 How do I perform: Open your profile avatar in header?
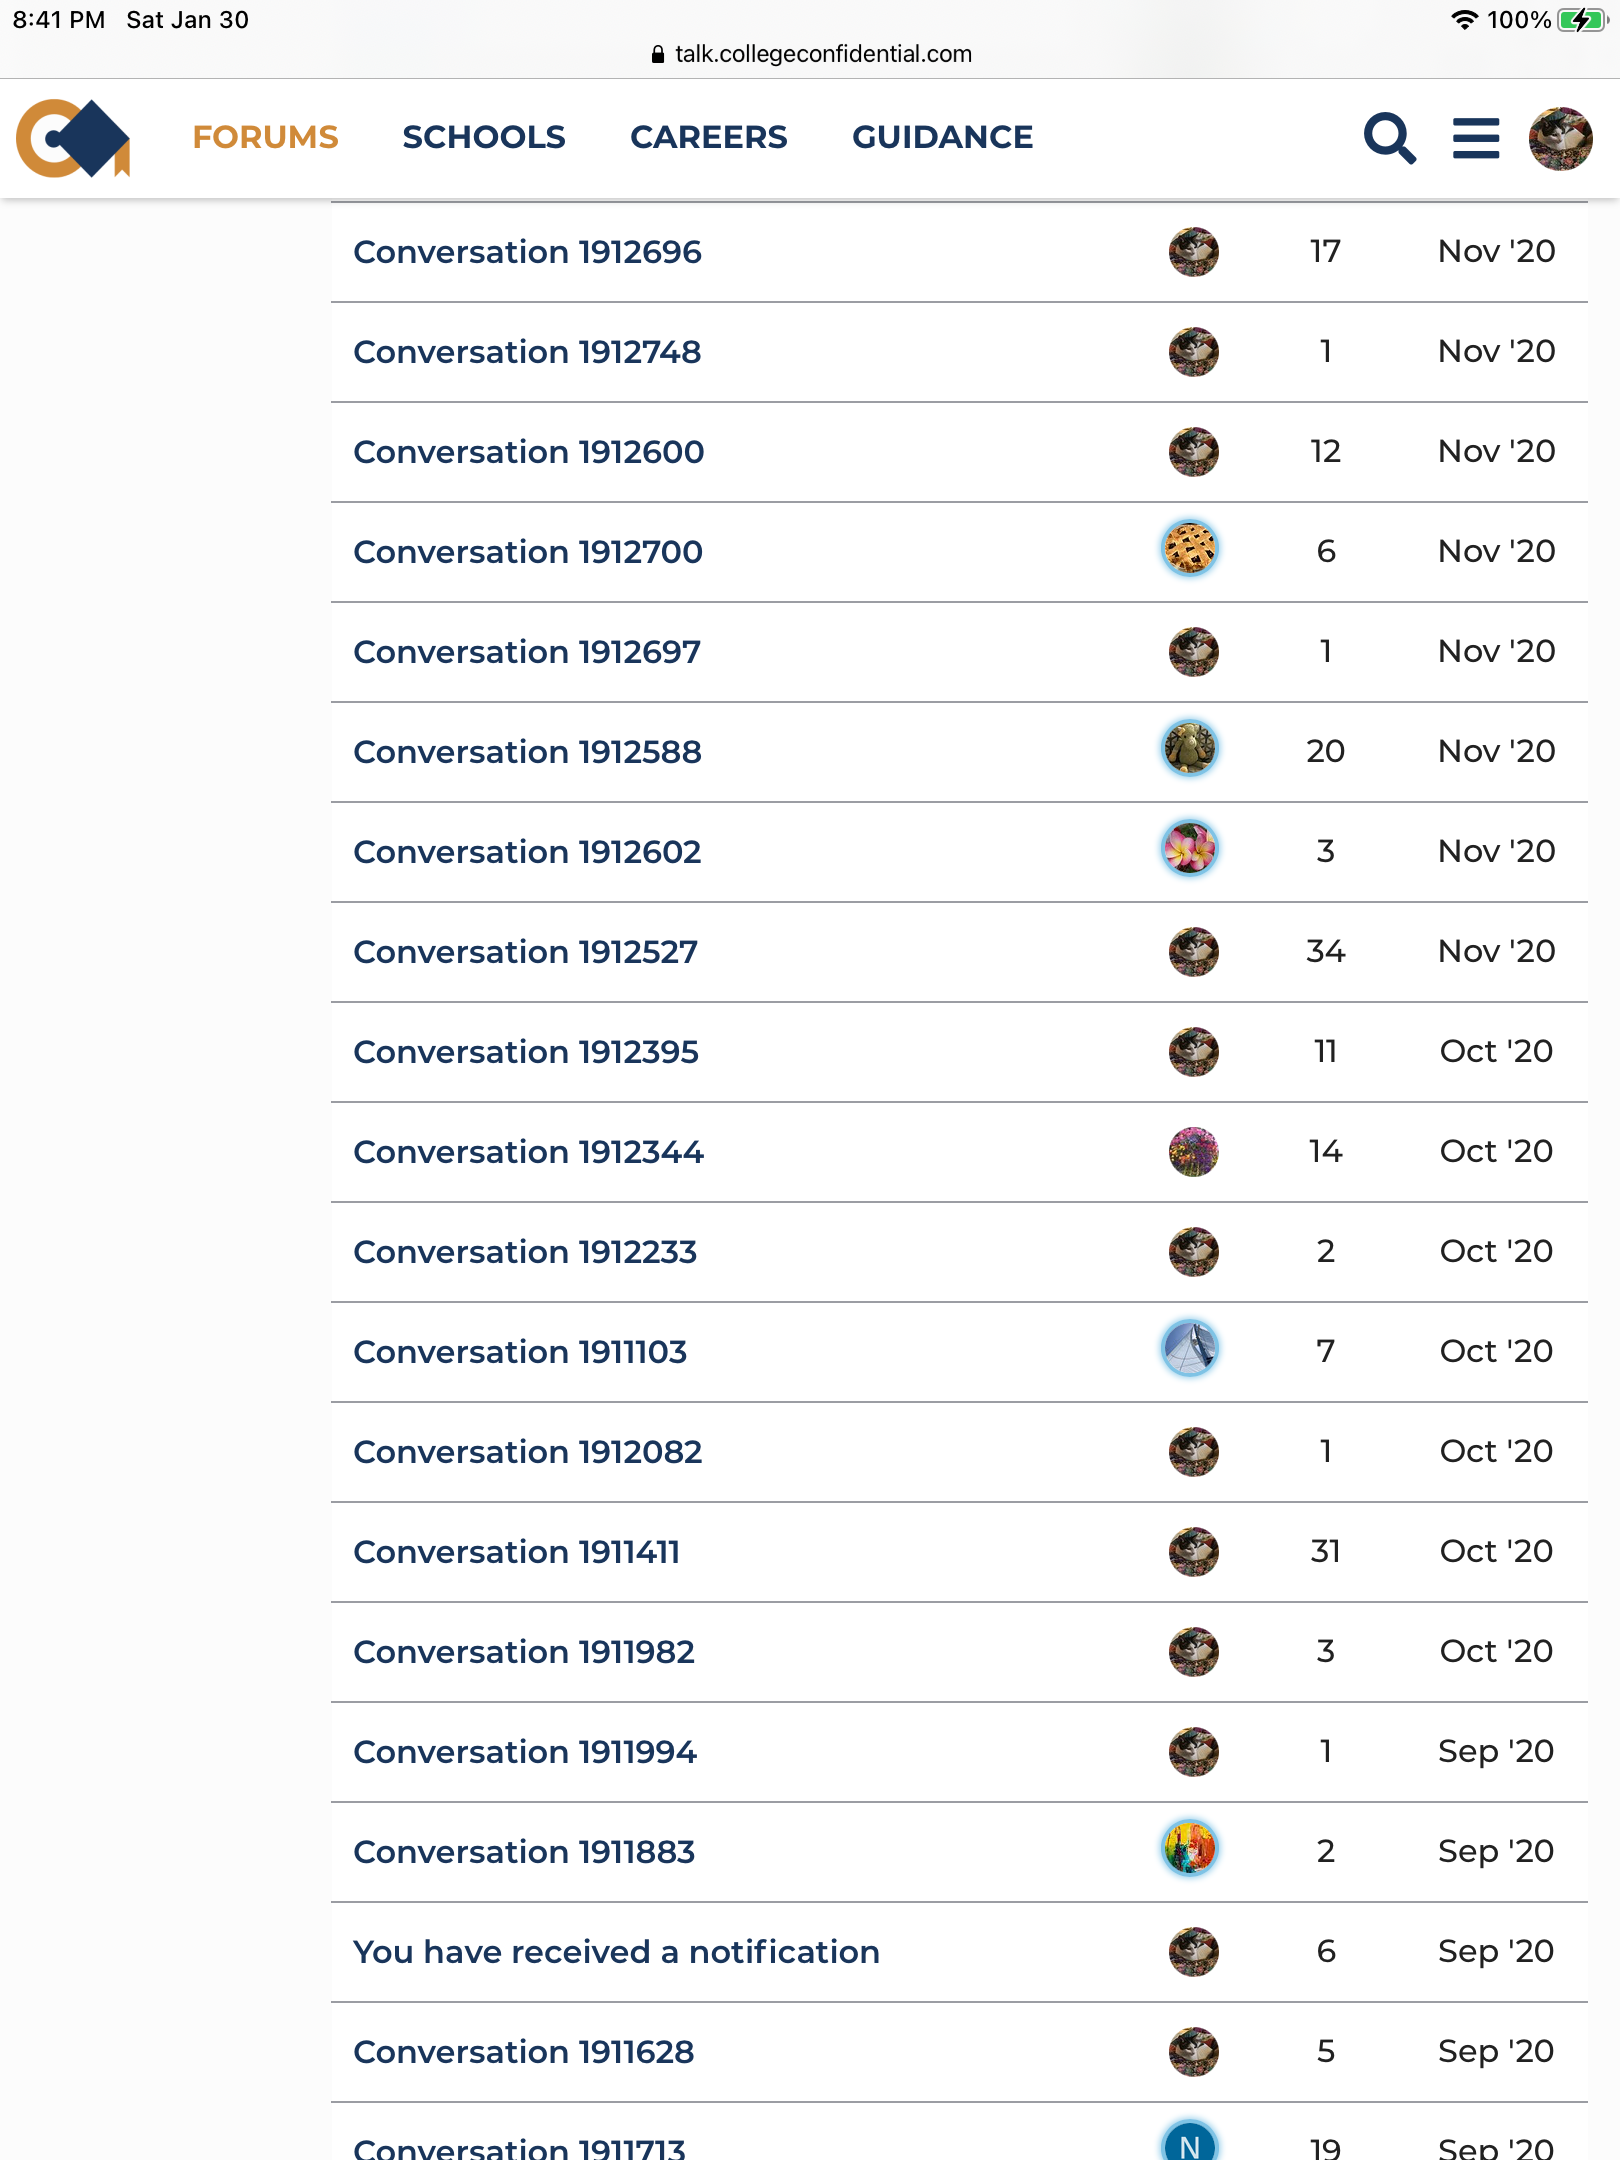(x=1560, y=138)
